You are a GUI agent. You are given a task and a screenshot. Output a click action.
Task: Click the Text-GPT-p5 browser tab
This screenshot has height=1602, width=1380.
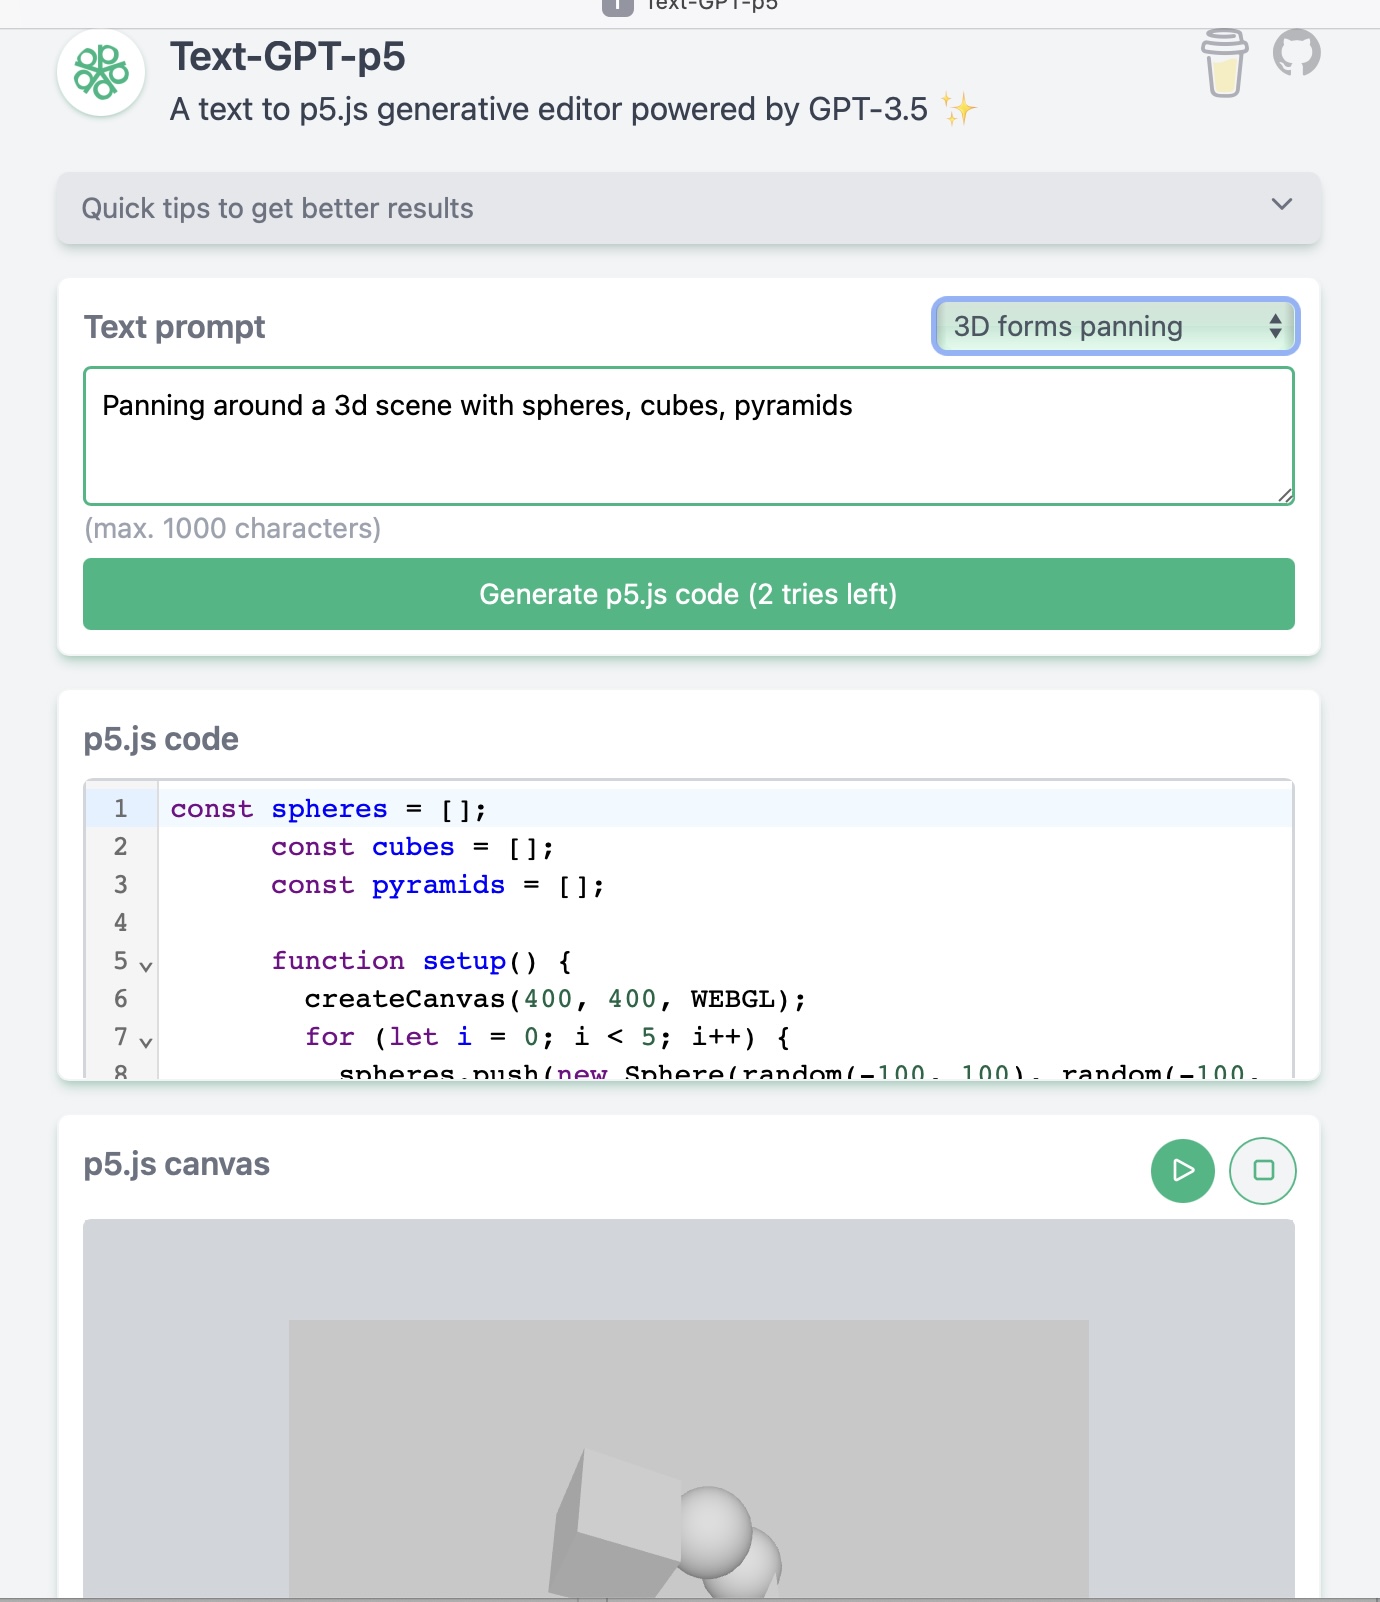click(x=712, y=5)
